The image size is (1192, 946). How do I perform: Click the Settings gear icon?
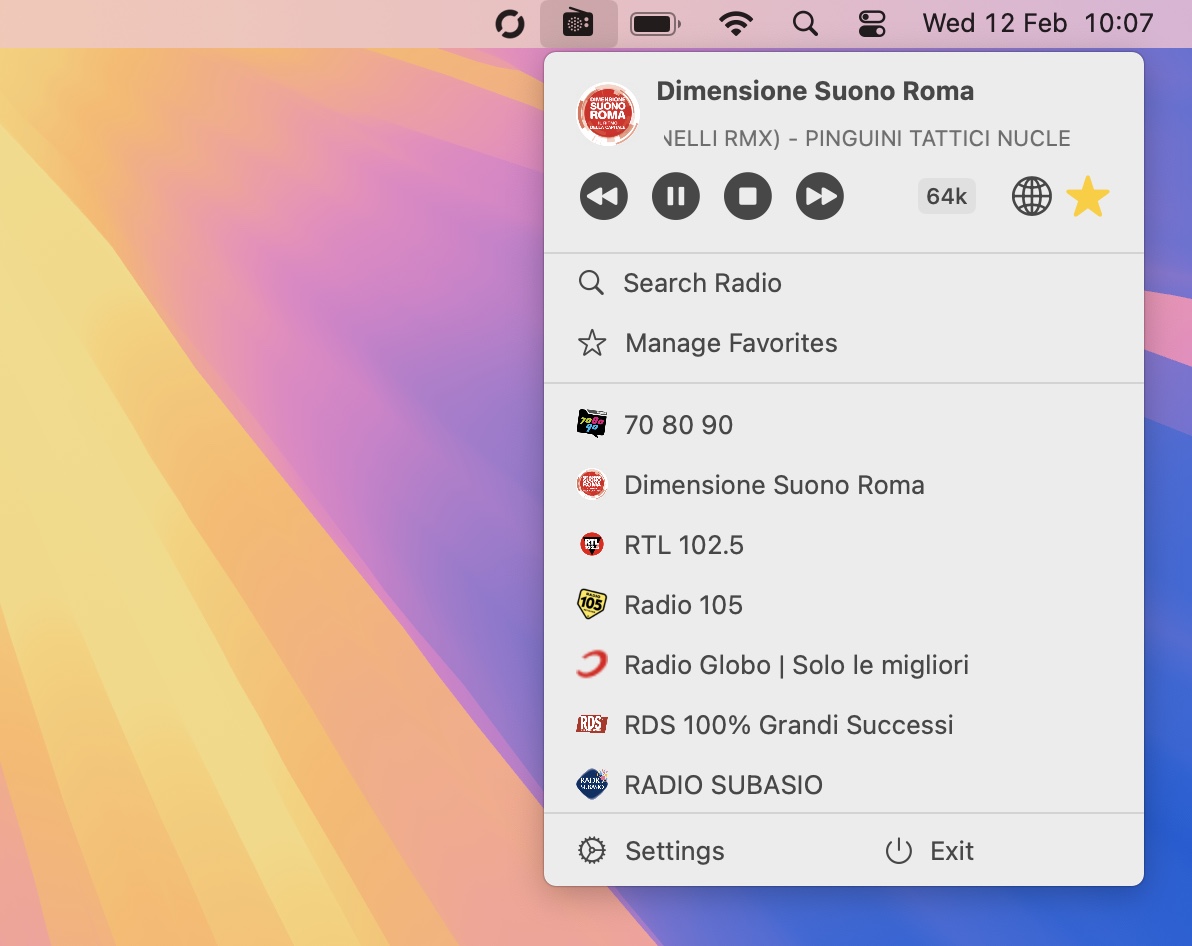591,851
